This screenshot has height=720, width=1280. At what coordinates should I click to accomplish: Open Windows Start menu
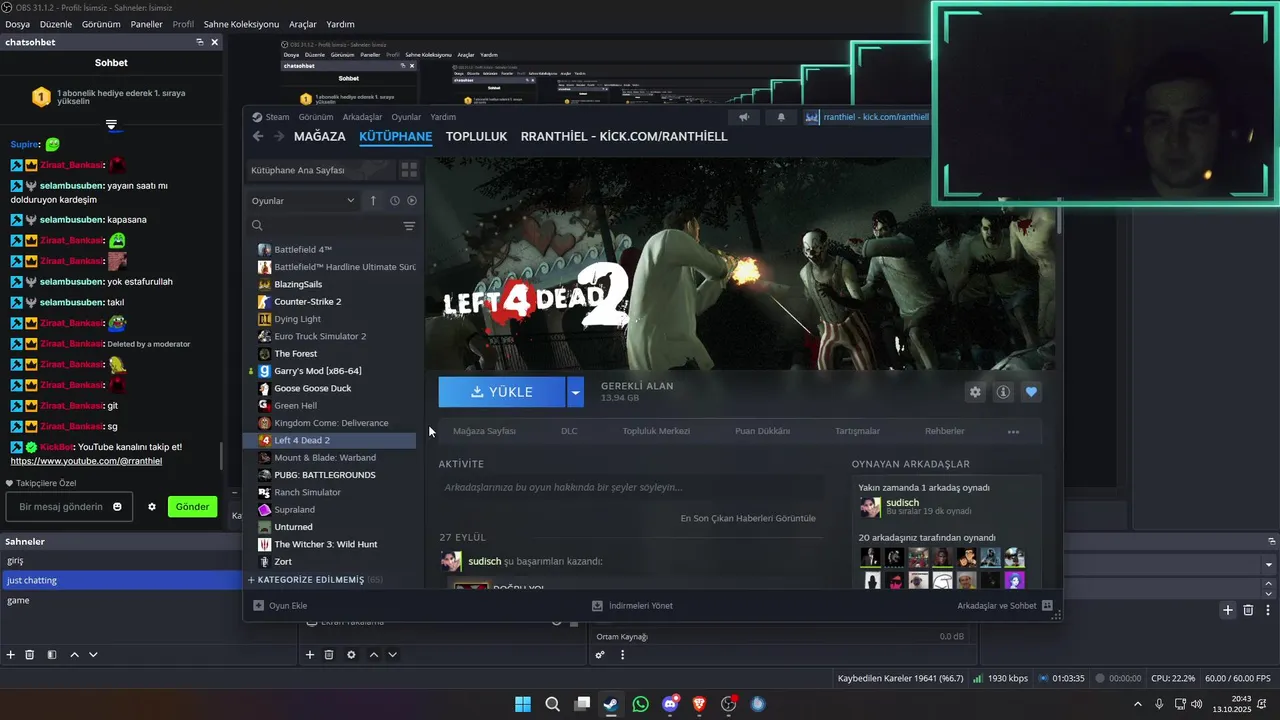(x=523, y=704)
